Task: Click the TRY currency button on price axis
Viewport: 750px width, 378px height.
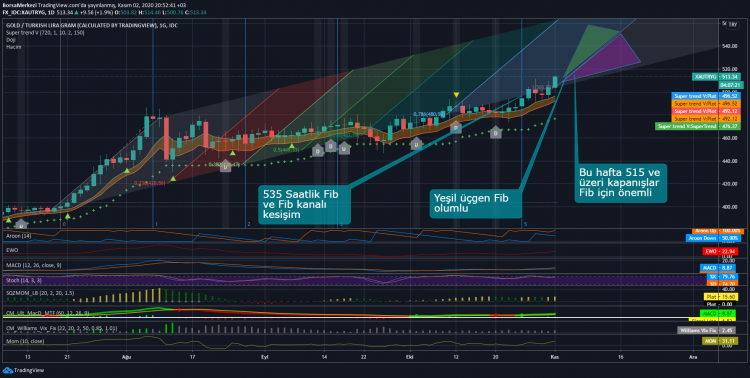Action: pos(733,25)
